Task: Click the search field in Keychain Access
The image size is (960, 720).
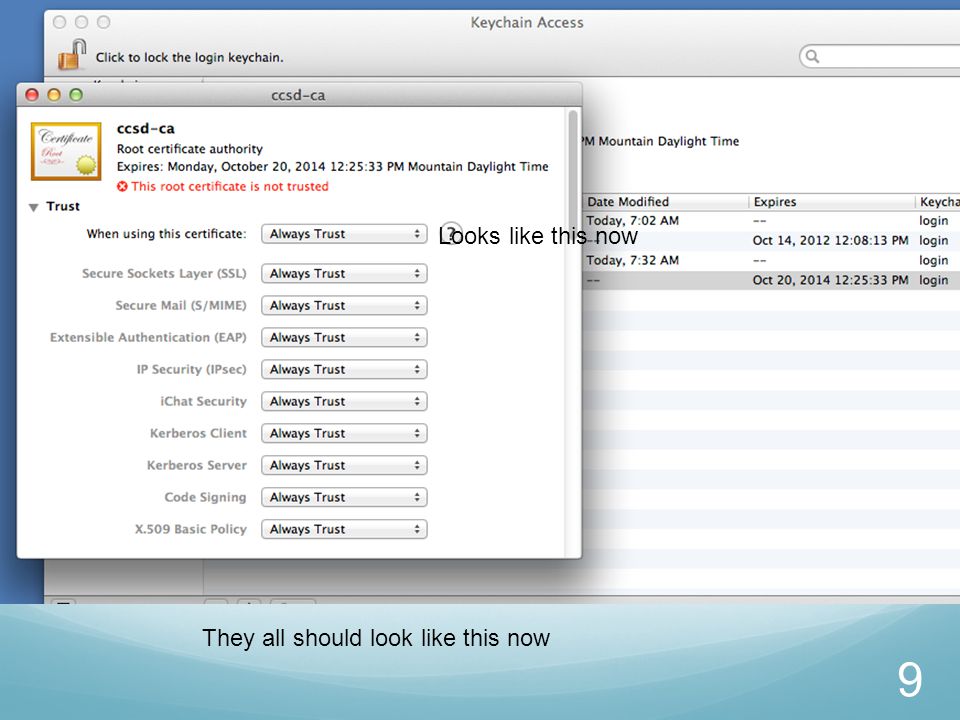Action: [880, 56]
